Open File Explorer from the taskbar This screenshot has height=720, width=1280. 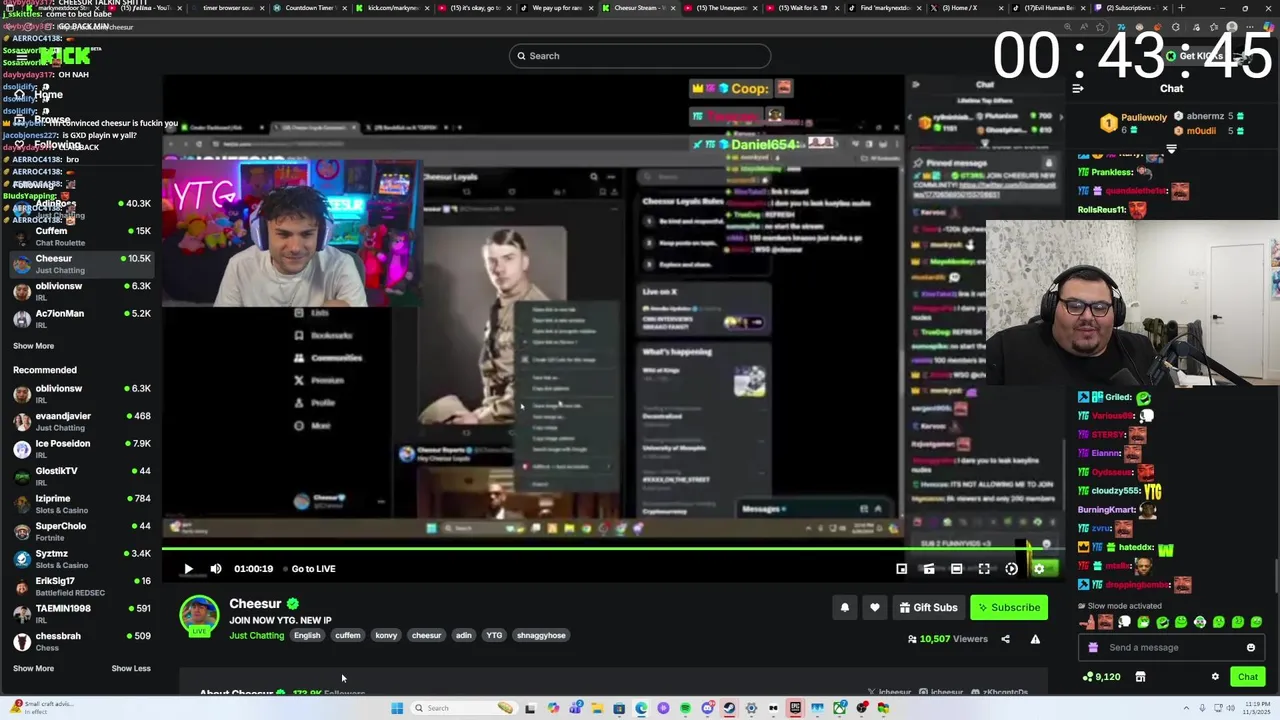click(597, 708)
